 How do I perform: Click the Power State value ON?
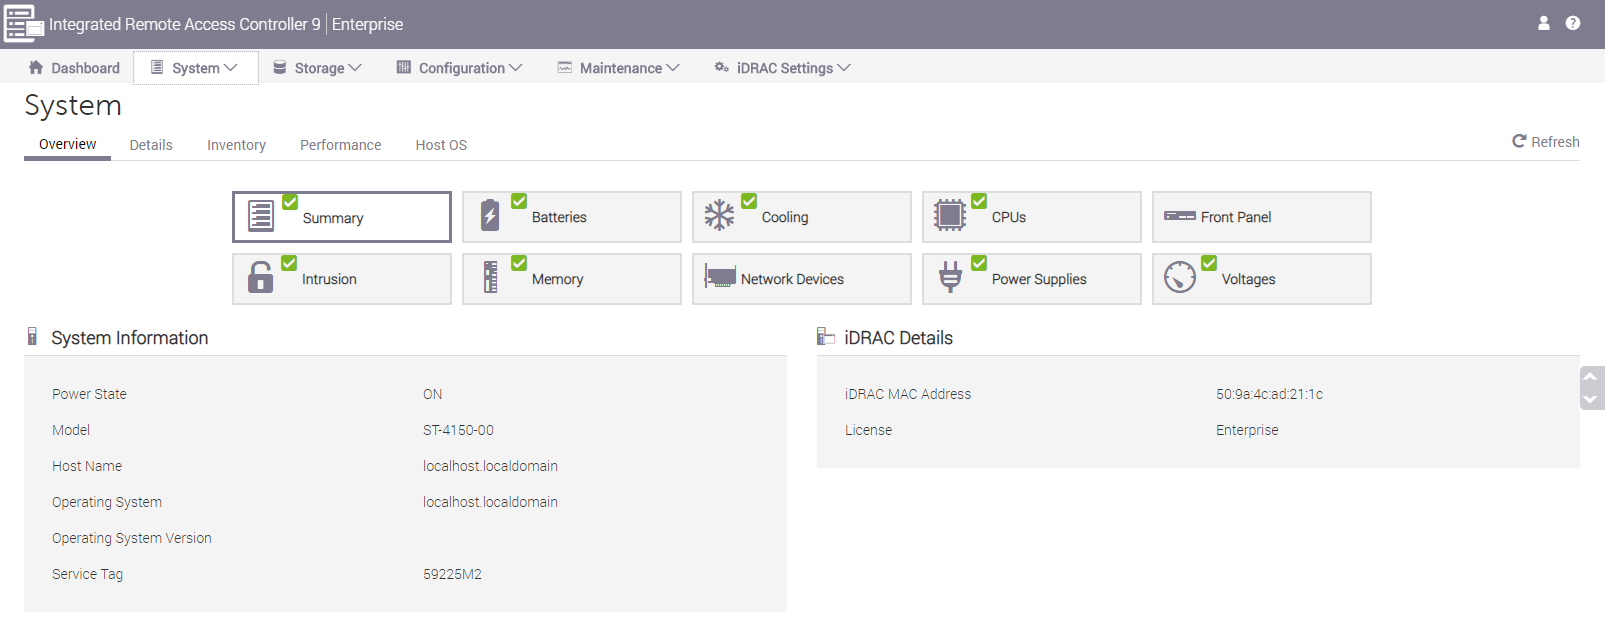(x=432, y=394)
